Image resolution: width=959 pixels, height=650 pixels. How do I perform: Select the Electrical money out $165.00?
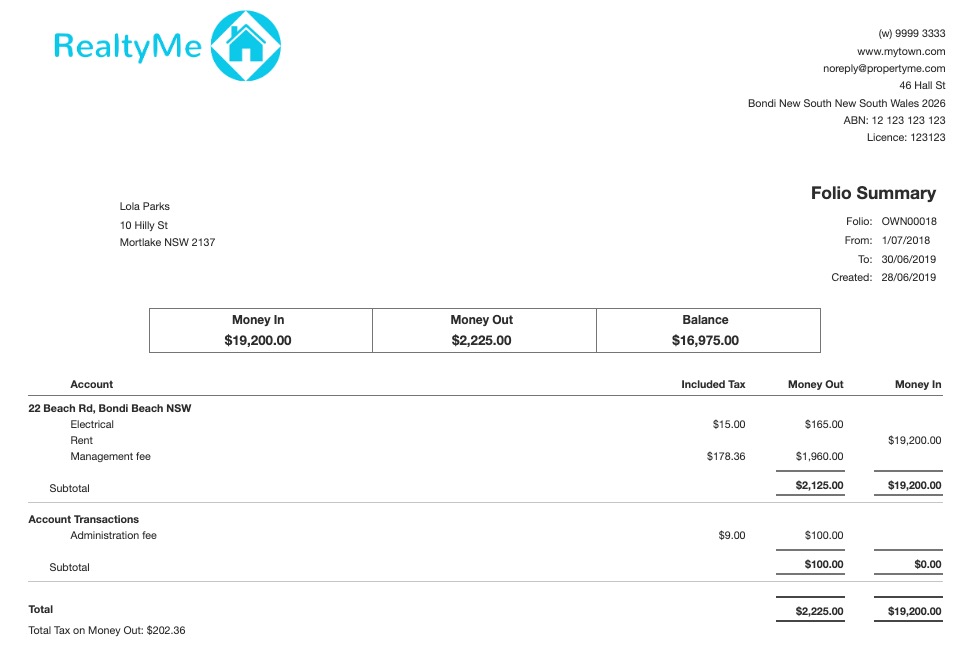click(824, 424)
